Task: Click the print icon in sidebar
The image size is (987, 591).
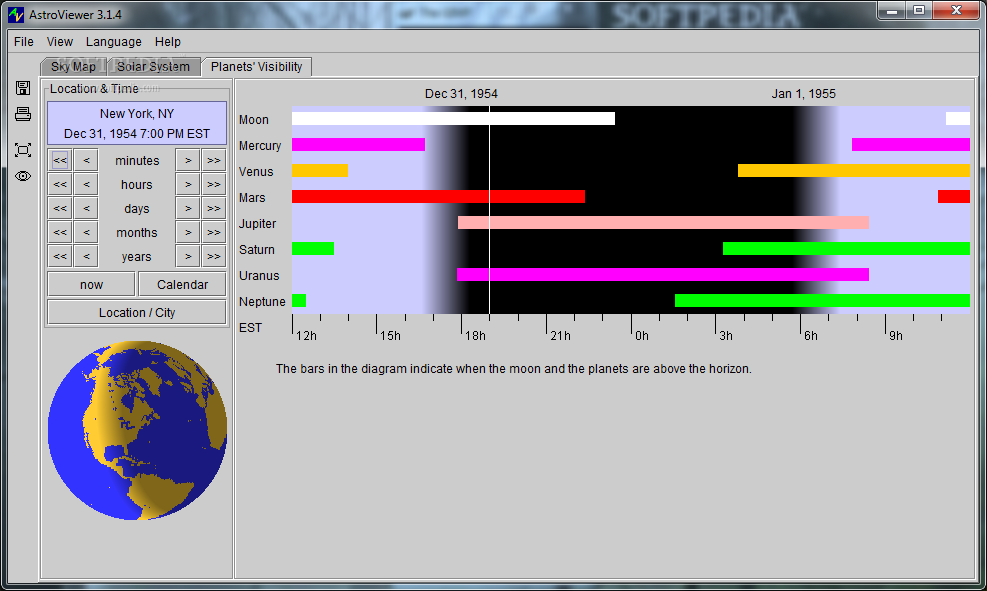Action: click(23, 114)
